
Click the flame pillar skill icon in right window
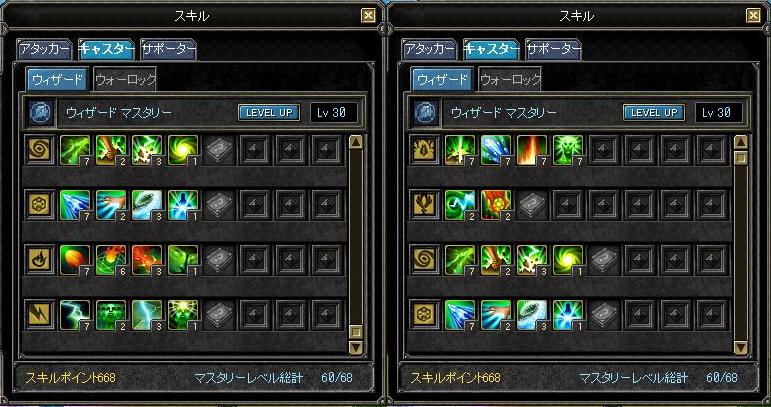(x=532, y=150)
